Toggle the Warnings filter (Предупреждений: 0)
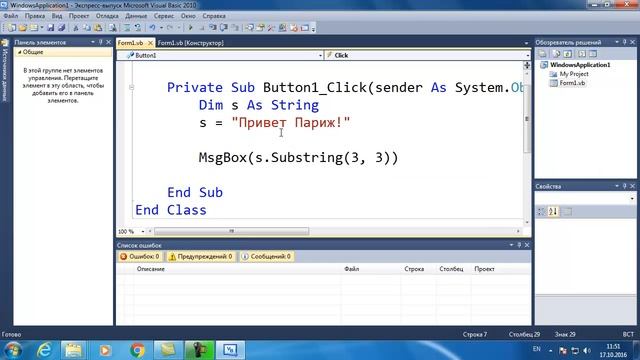This screenshot has height=360, width=640. (201, 256)
